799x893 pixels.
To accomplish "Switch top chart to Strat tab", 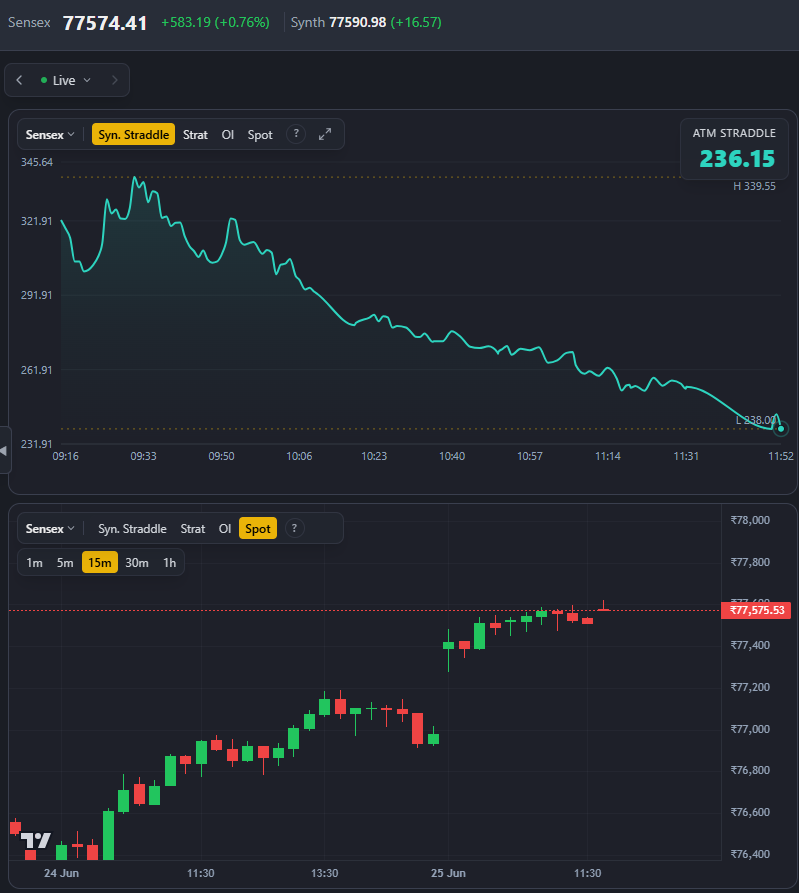I will [x=195, y=135].
